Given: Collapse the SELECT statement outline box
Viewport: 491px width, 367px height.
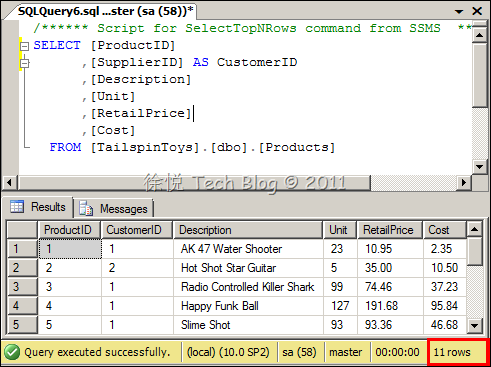Looking at the screenshot, I should [24, 46].
